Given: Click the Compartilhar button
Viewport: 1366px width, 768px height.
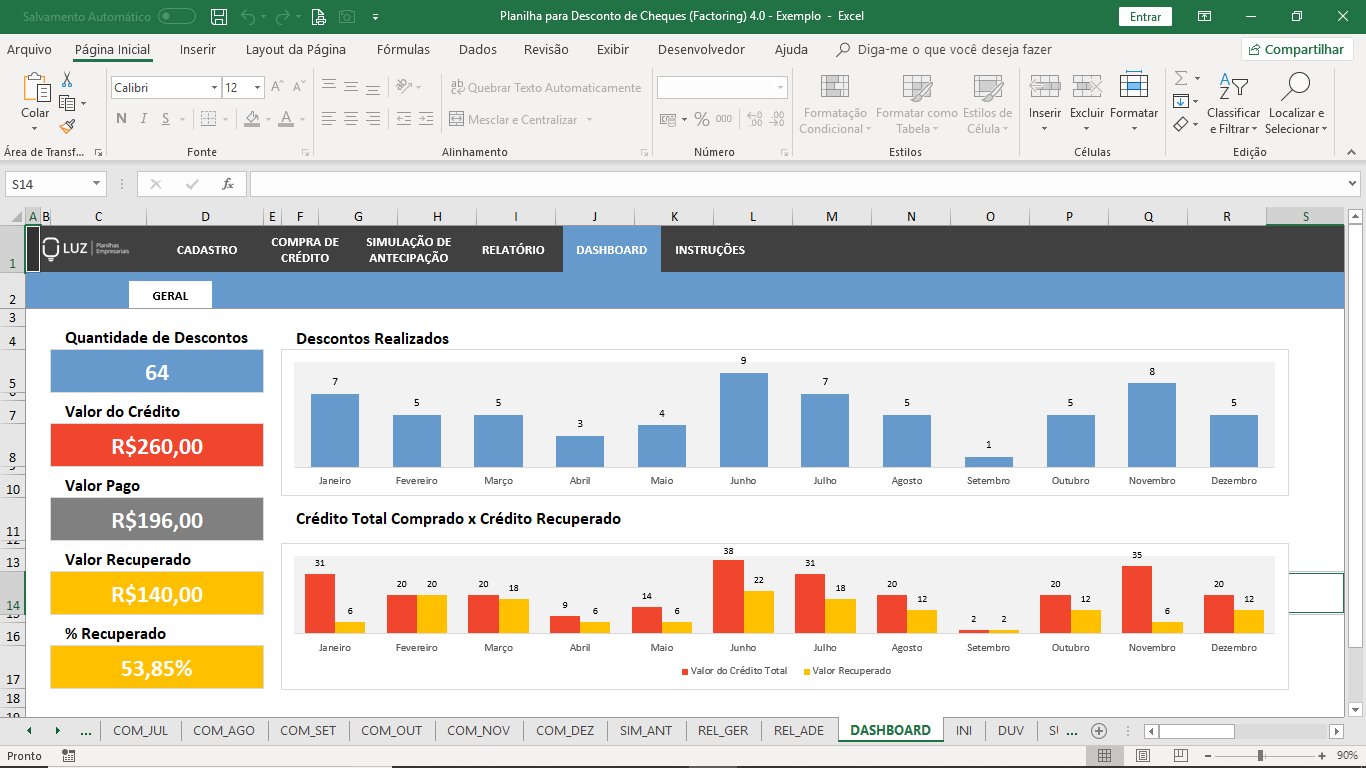Looking at the screenshot, I should pyautogui.click(x=1297, y=49).
